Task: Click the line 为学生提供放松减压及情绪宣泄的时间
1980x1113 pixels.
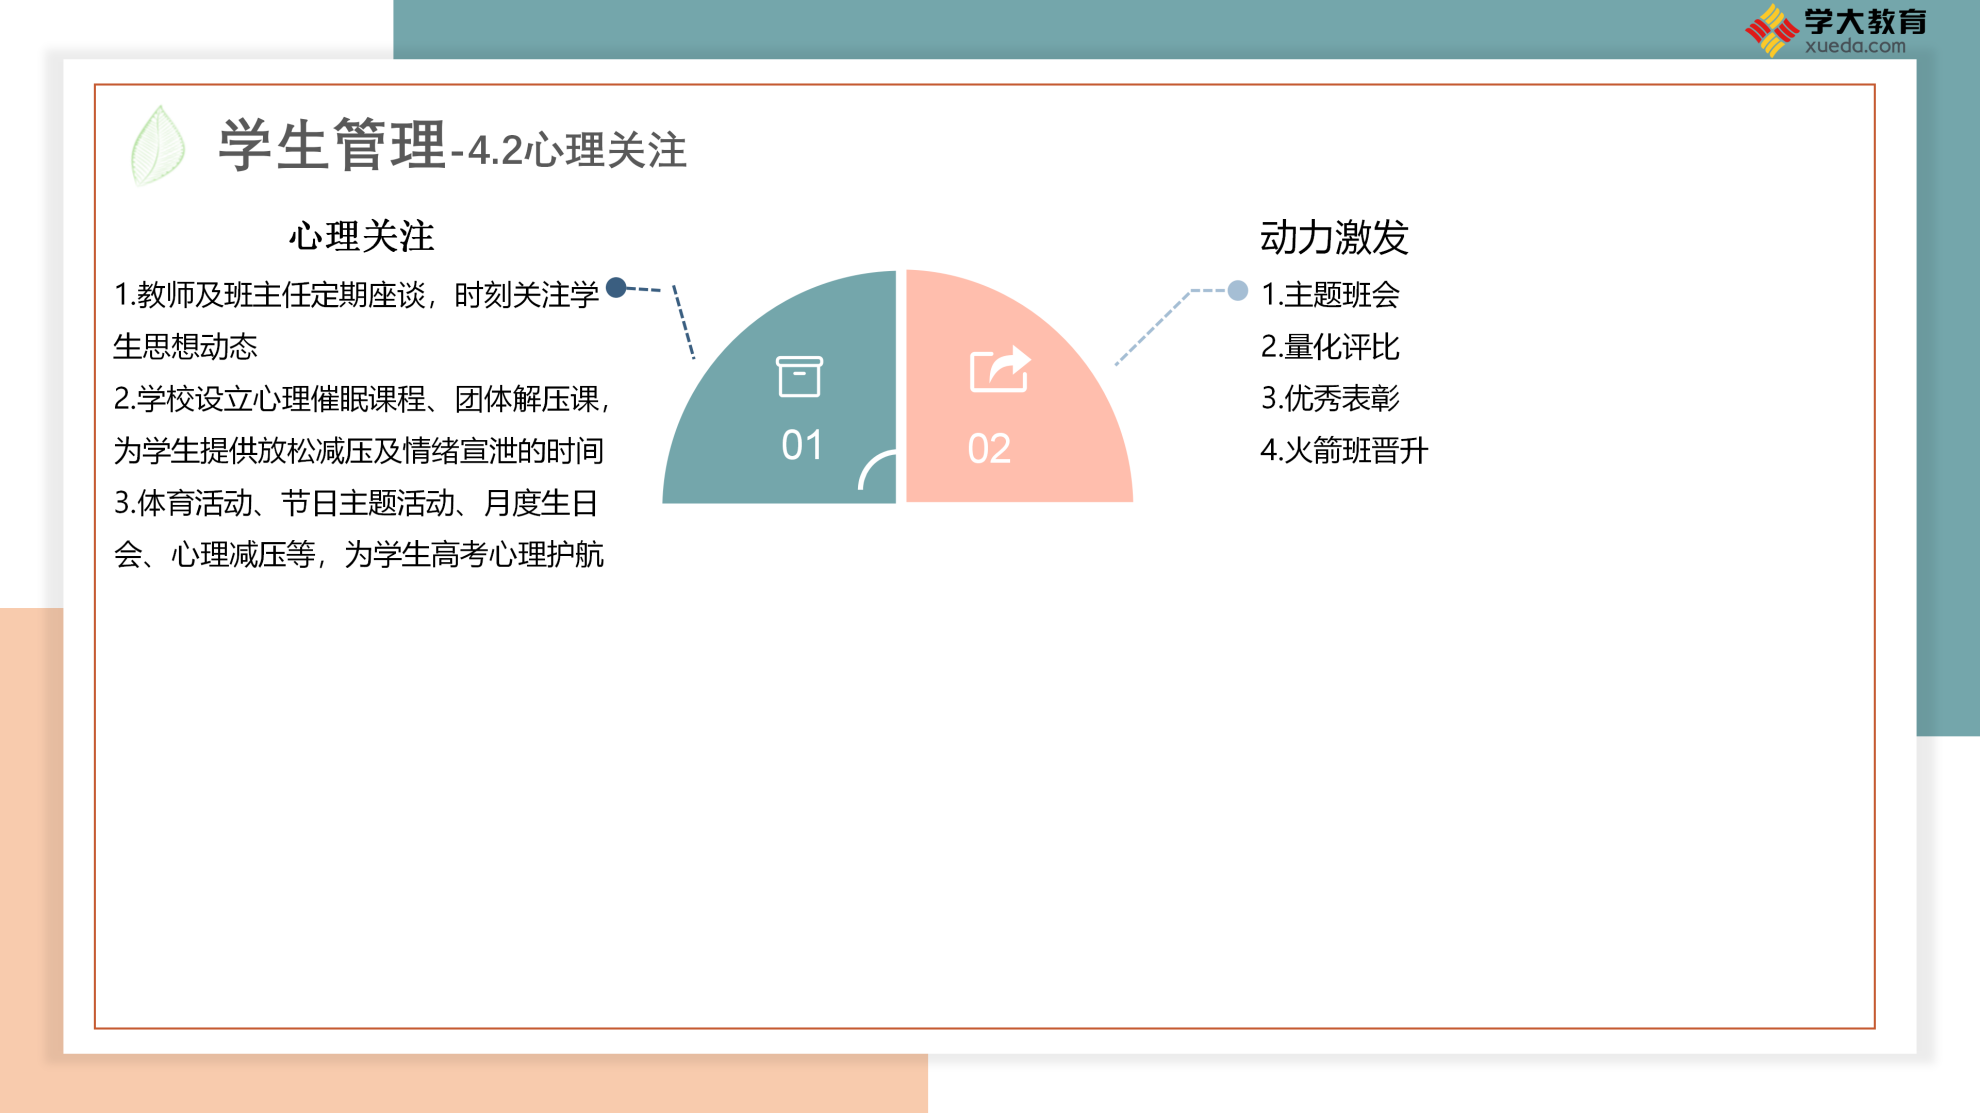Action: (x=359, y=451)
